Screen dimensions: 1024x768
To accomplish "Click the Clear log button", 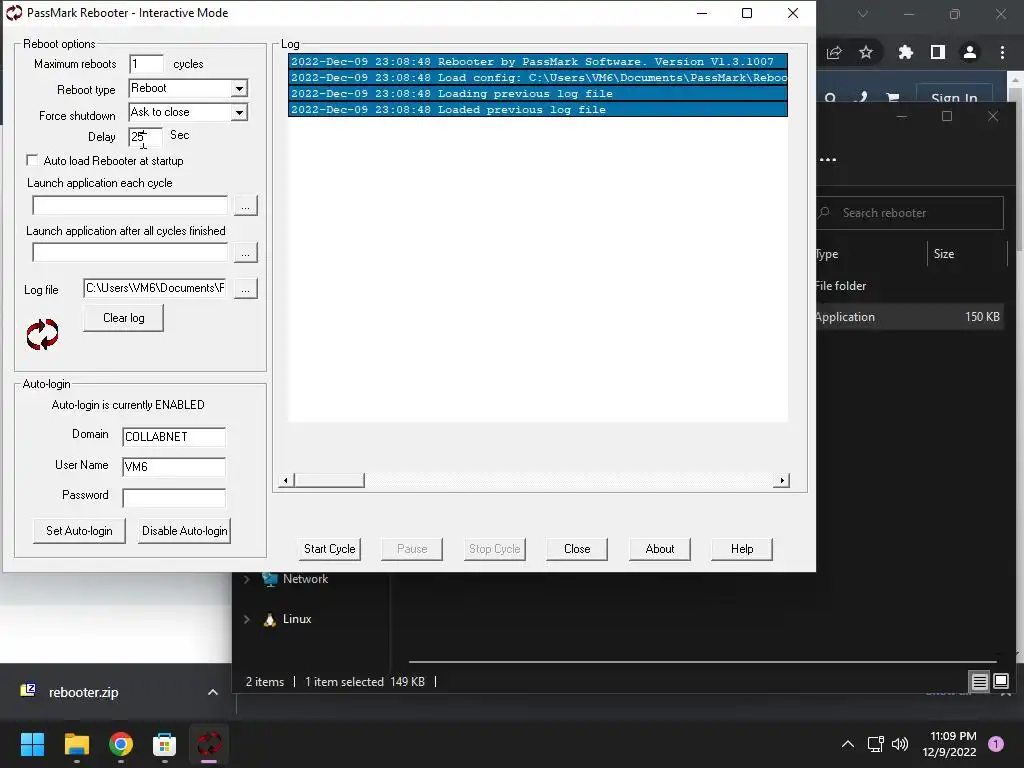I will (x=123, y=318).
